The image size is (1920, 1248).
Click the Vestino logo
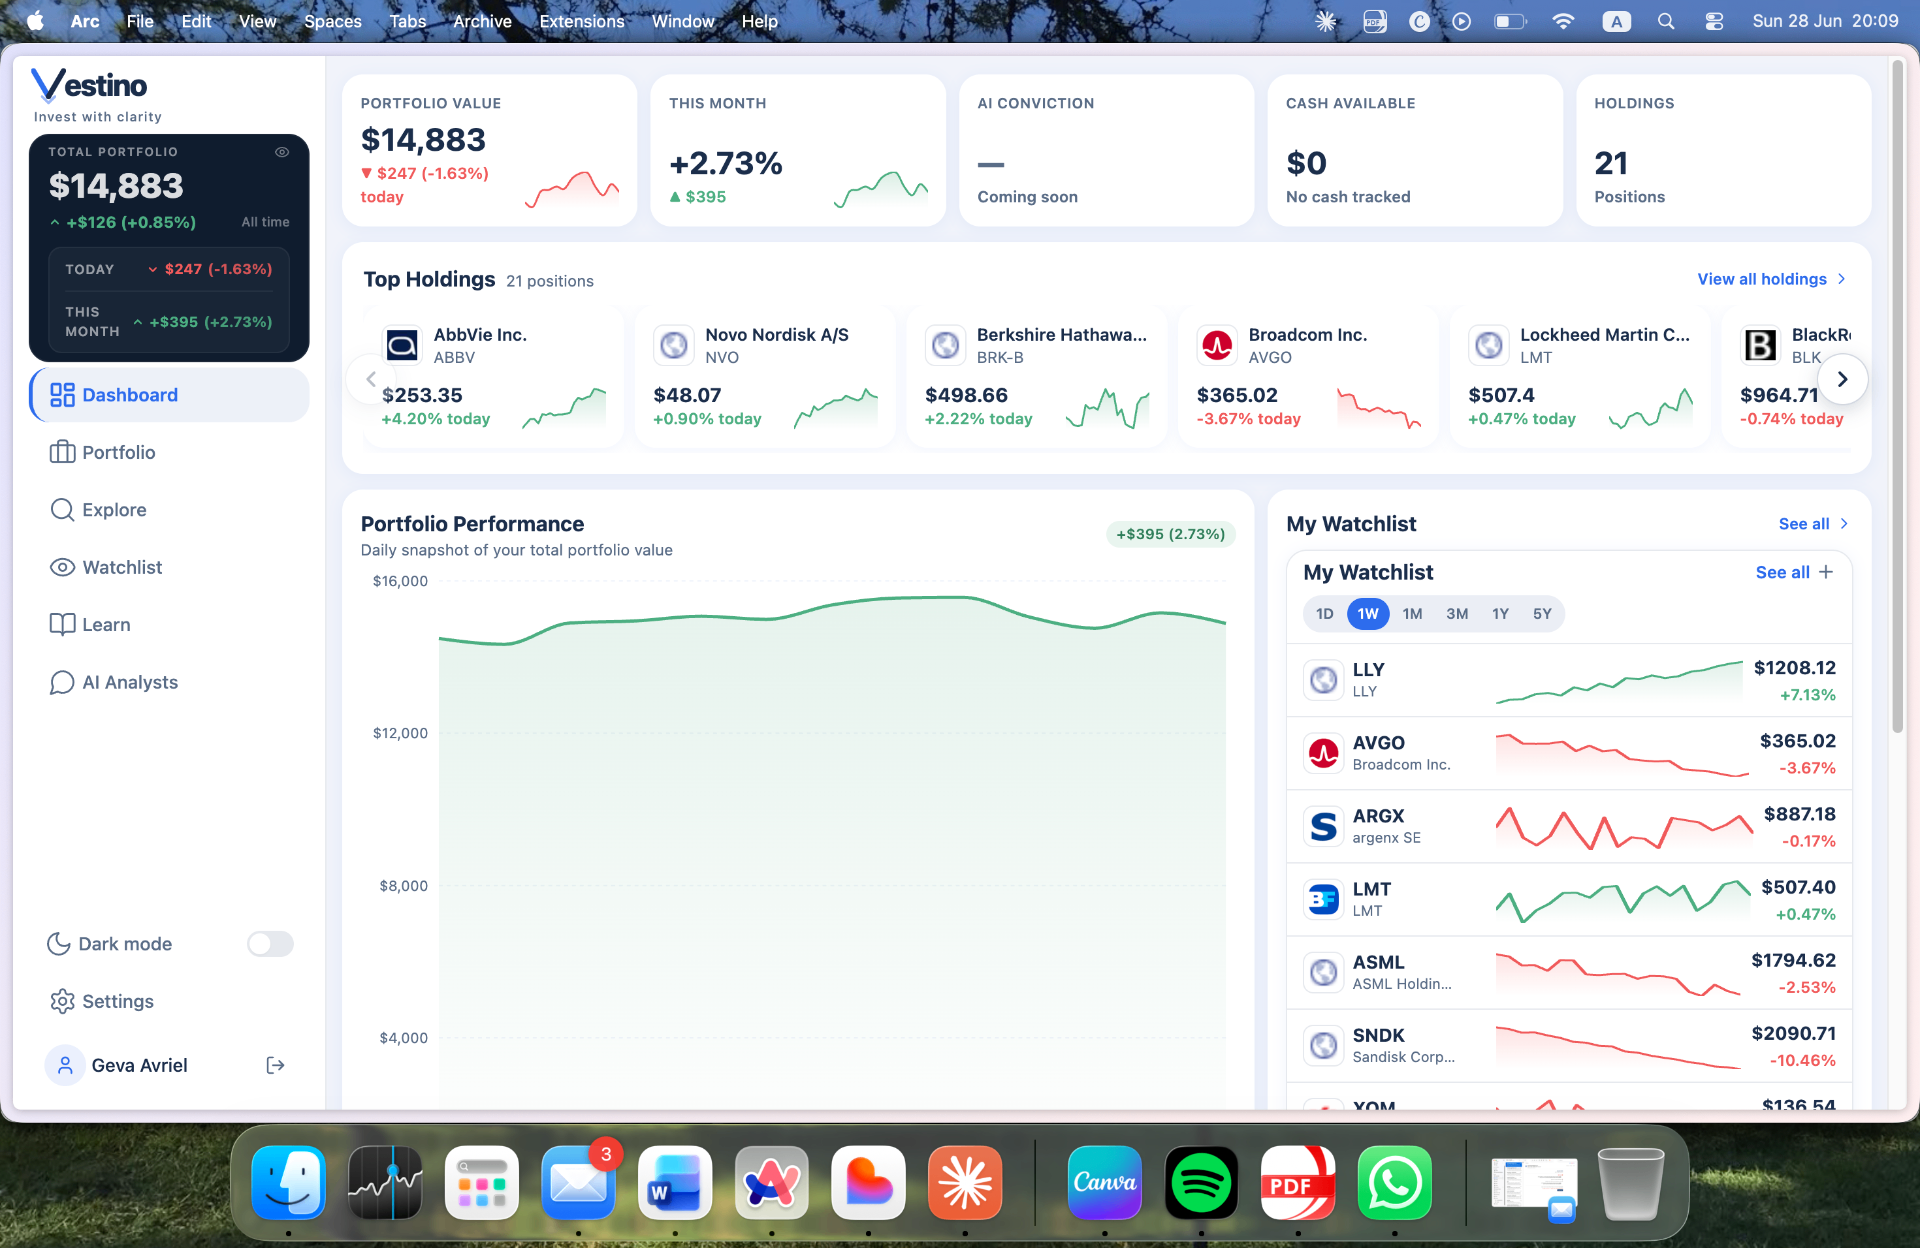point(89,86)
